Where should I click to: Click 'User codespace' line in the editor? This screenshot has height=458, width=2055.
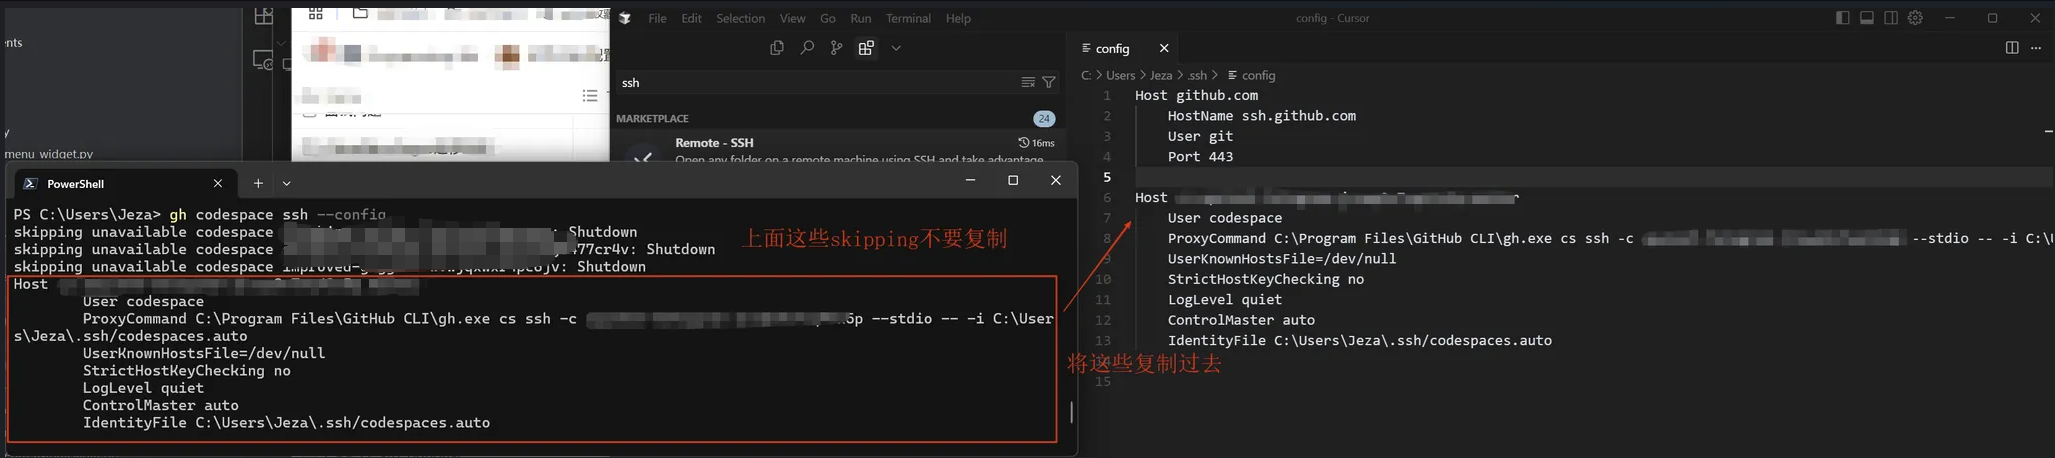[x=1225, y=218]
